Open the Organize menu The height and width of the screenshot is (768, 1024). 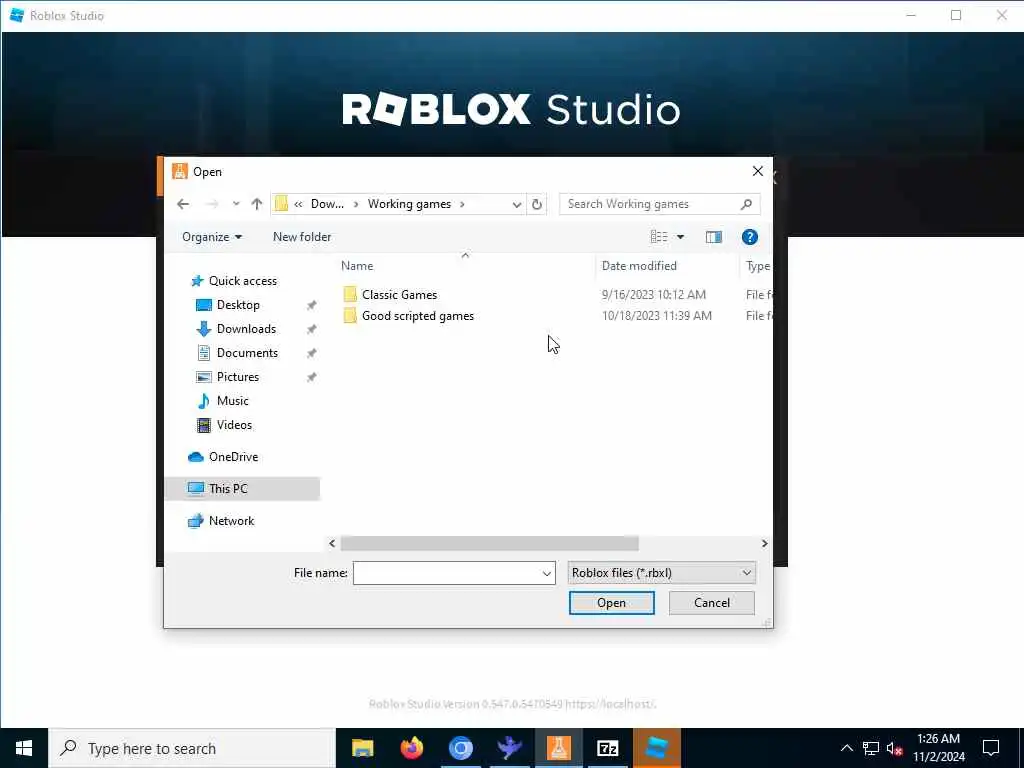[212, 237]
